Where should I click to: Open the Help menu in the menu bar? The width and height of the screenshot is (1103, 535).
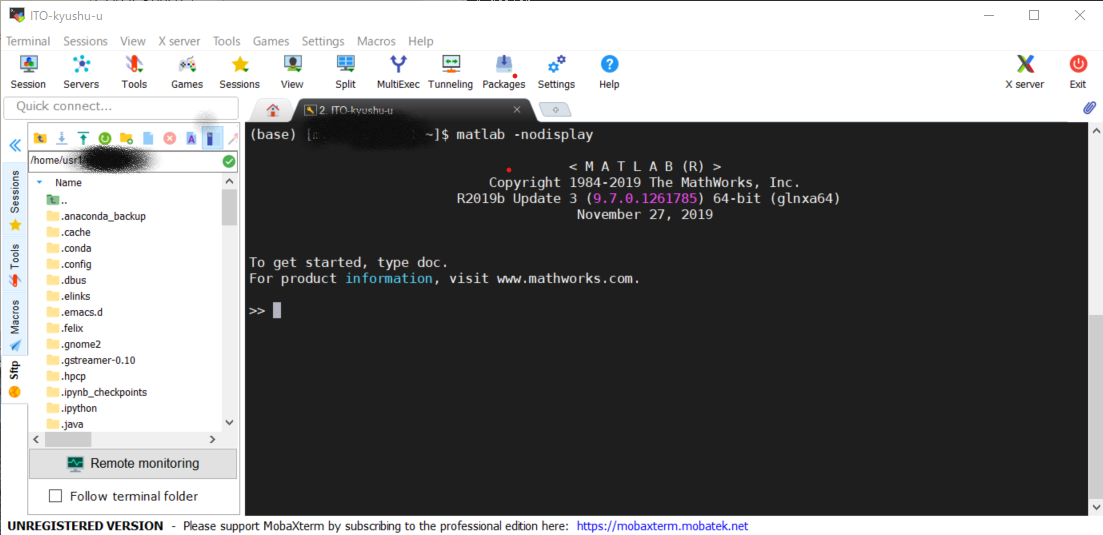pos(421,41)
